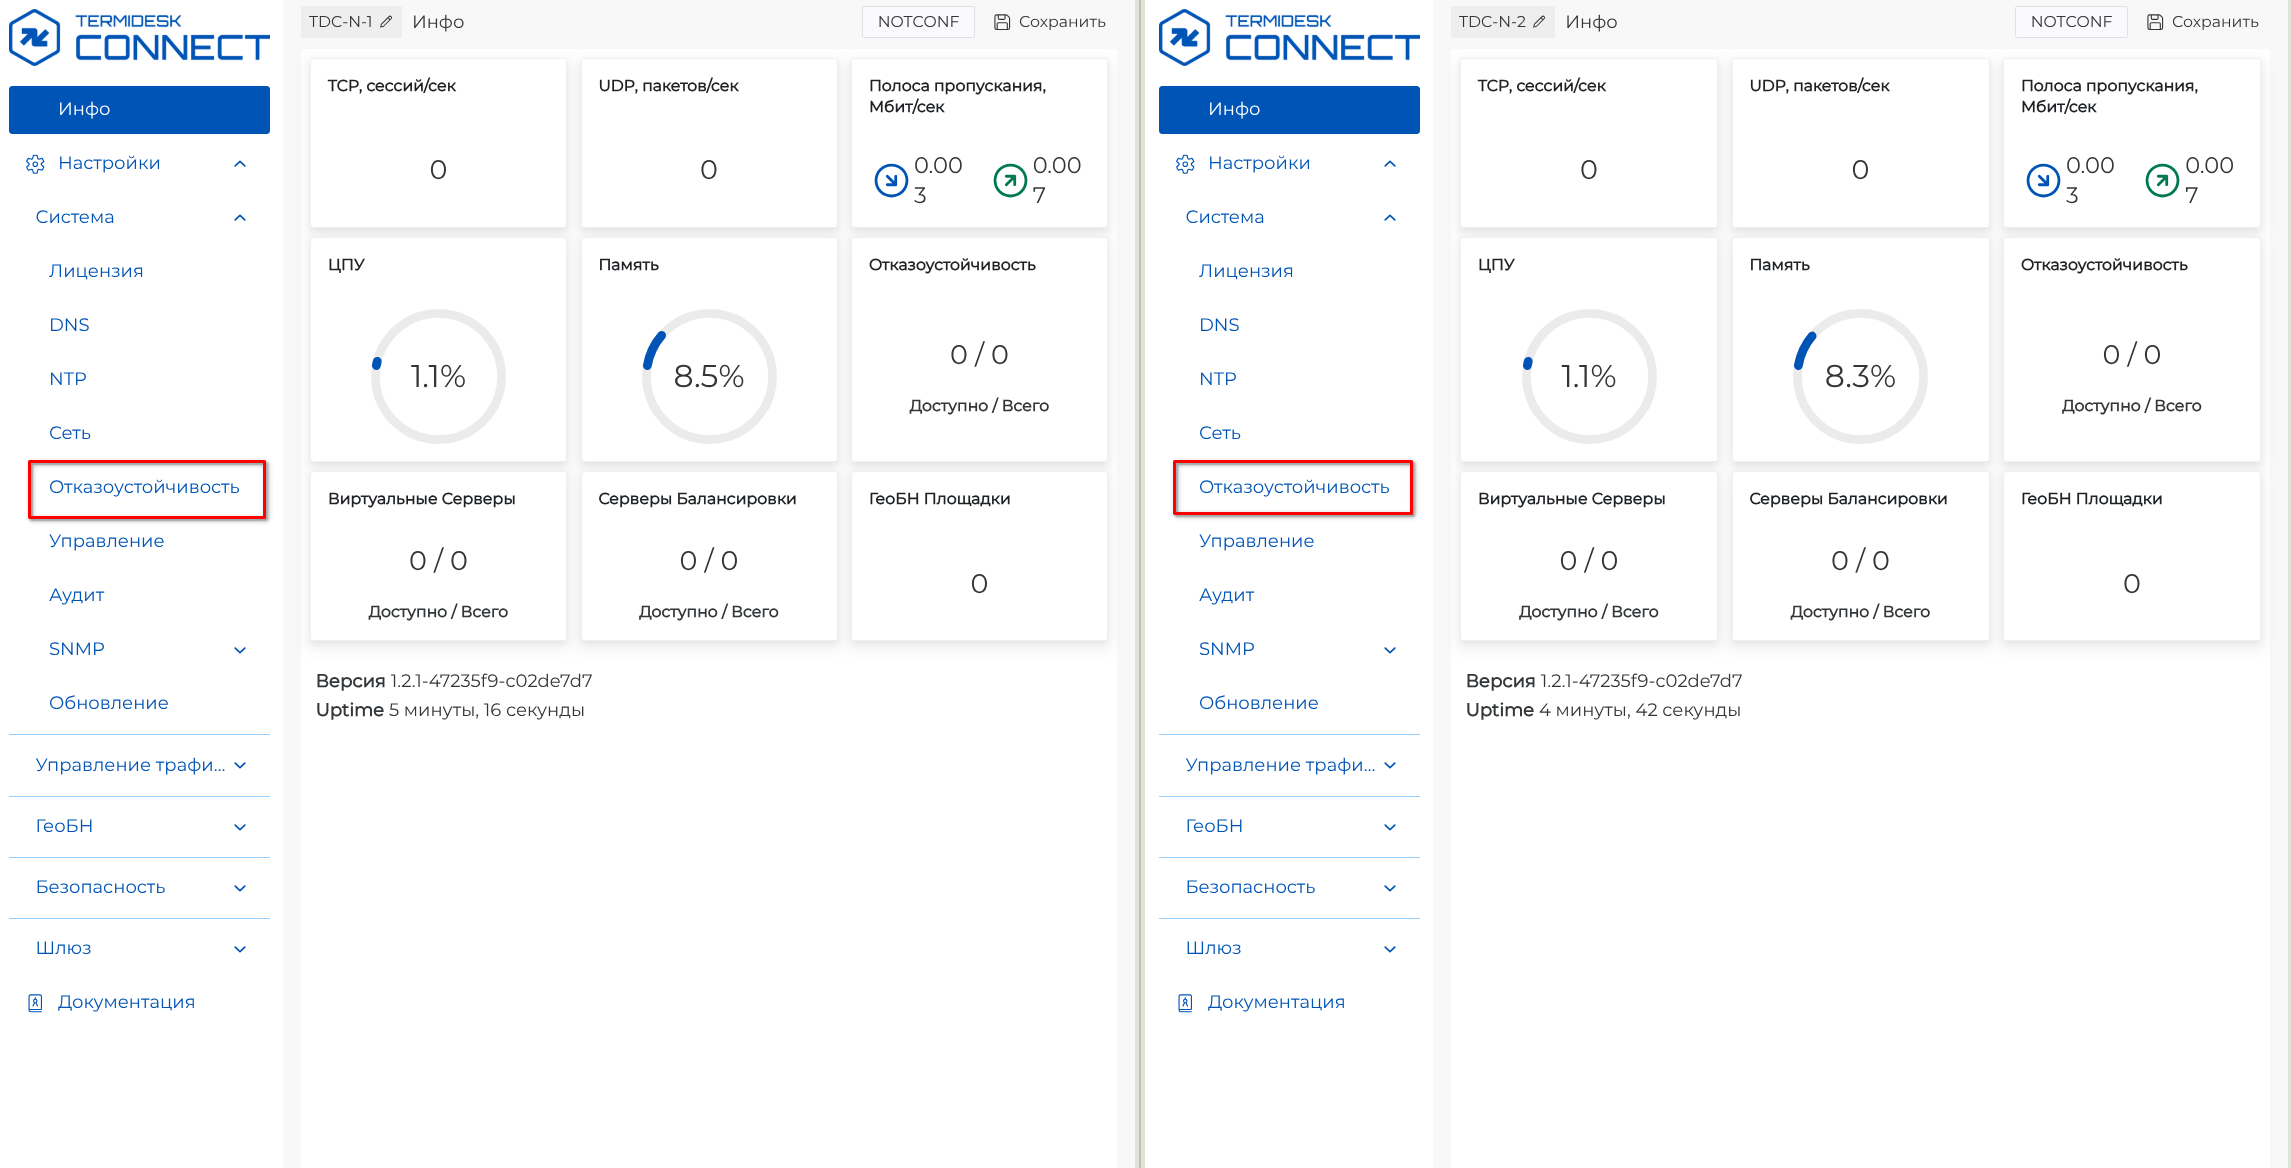
Task: Expand ГеоБН section in right sidebar
Action: coord(1390,827)
